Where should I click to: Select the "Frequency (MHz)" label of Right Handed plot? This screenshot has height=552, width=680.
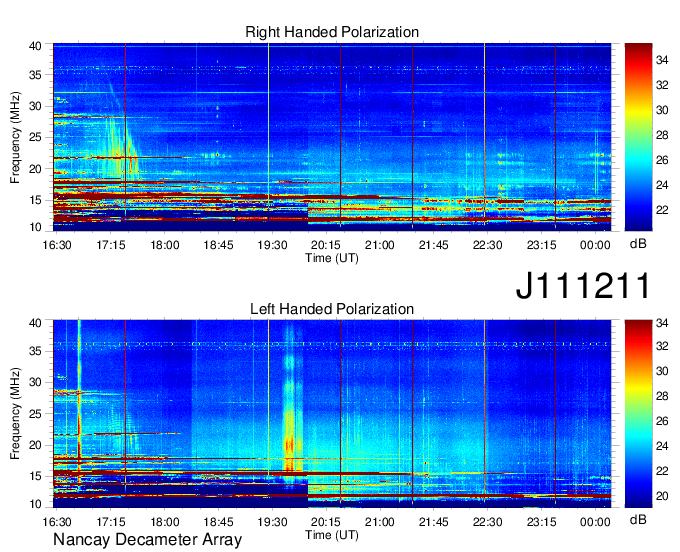tap(15, 137)
